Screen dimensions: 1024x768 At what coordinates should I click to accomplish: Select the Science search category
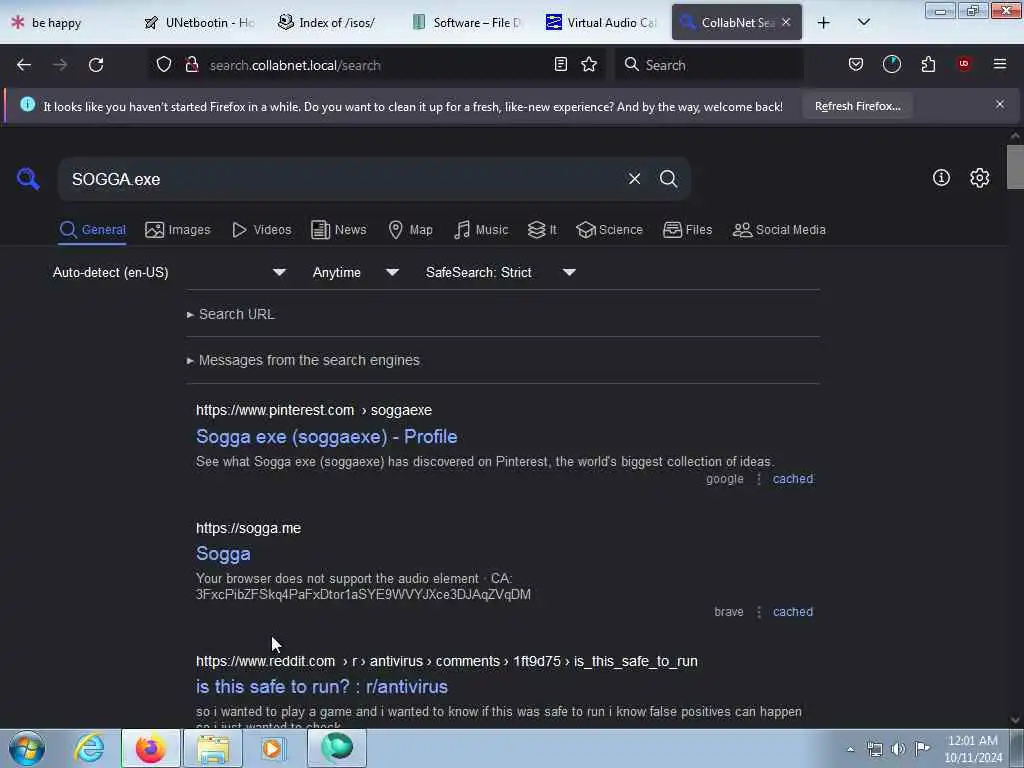tap(609, 230)
